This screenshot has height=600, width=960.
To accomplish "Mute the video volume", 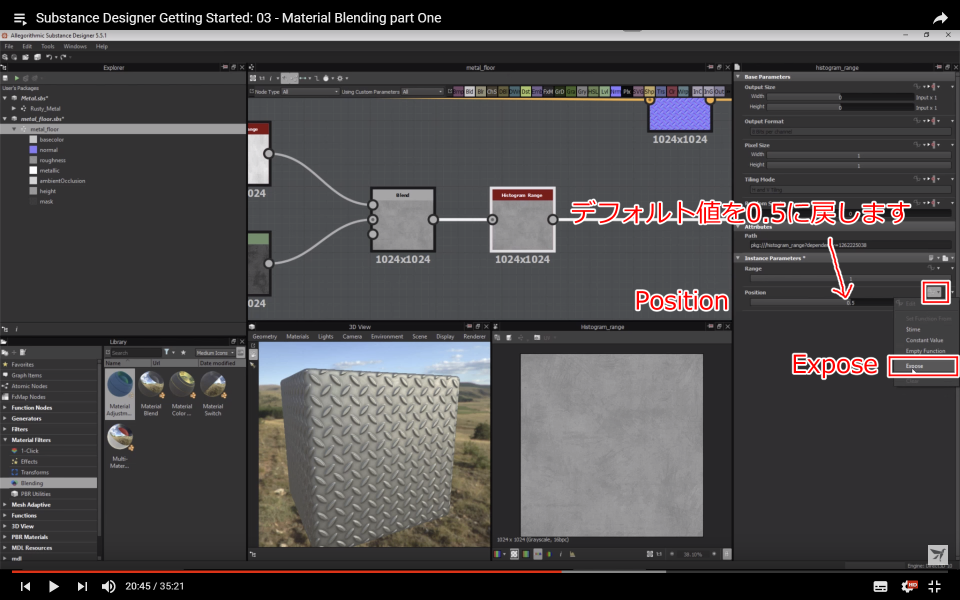I will (x=108, y=587).
